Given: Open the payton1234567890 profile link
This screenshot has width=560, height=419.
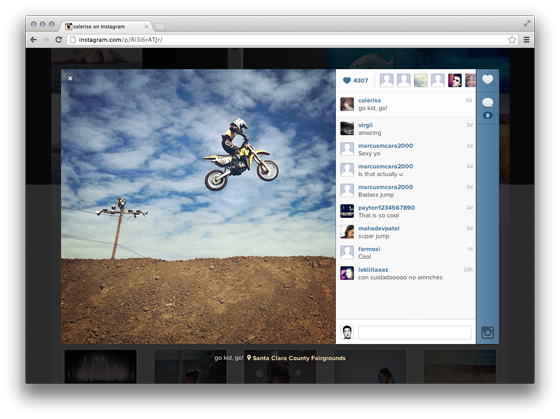Looking at the screenshot, I should (386, 208).
